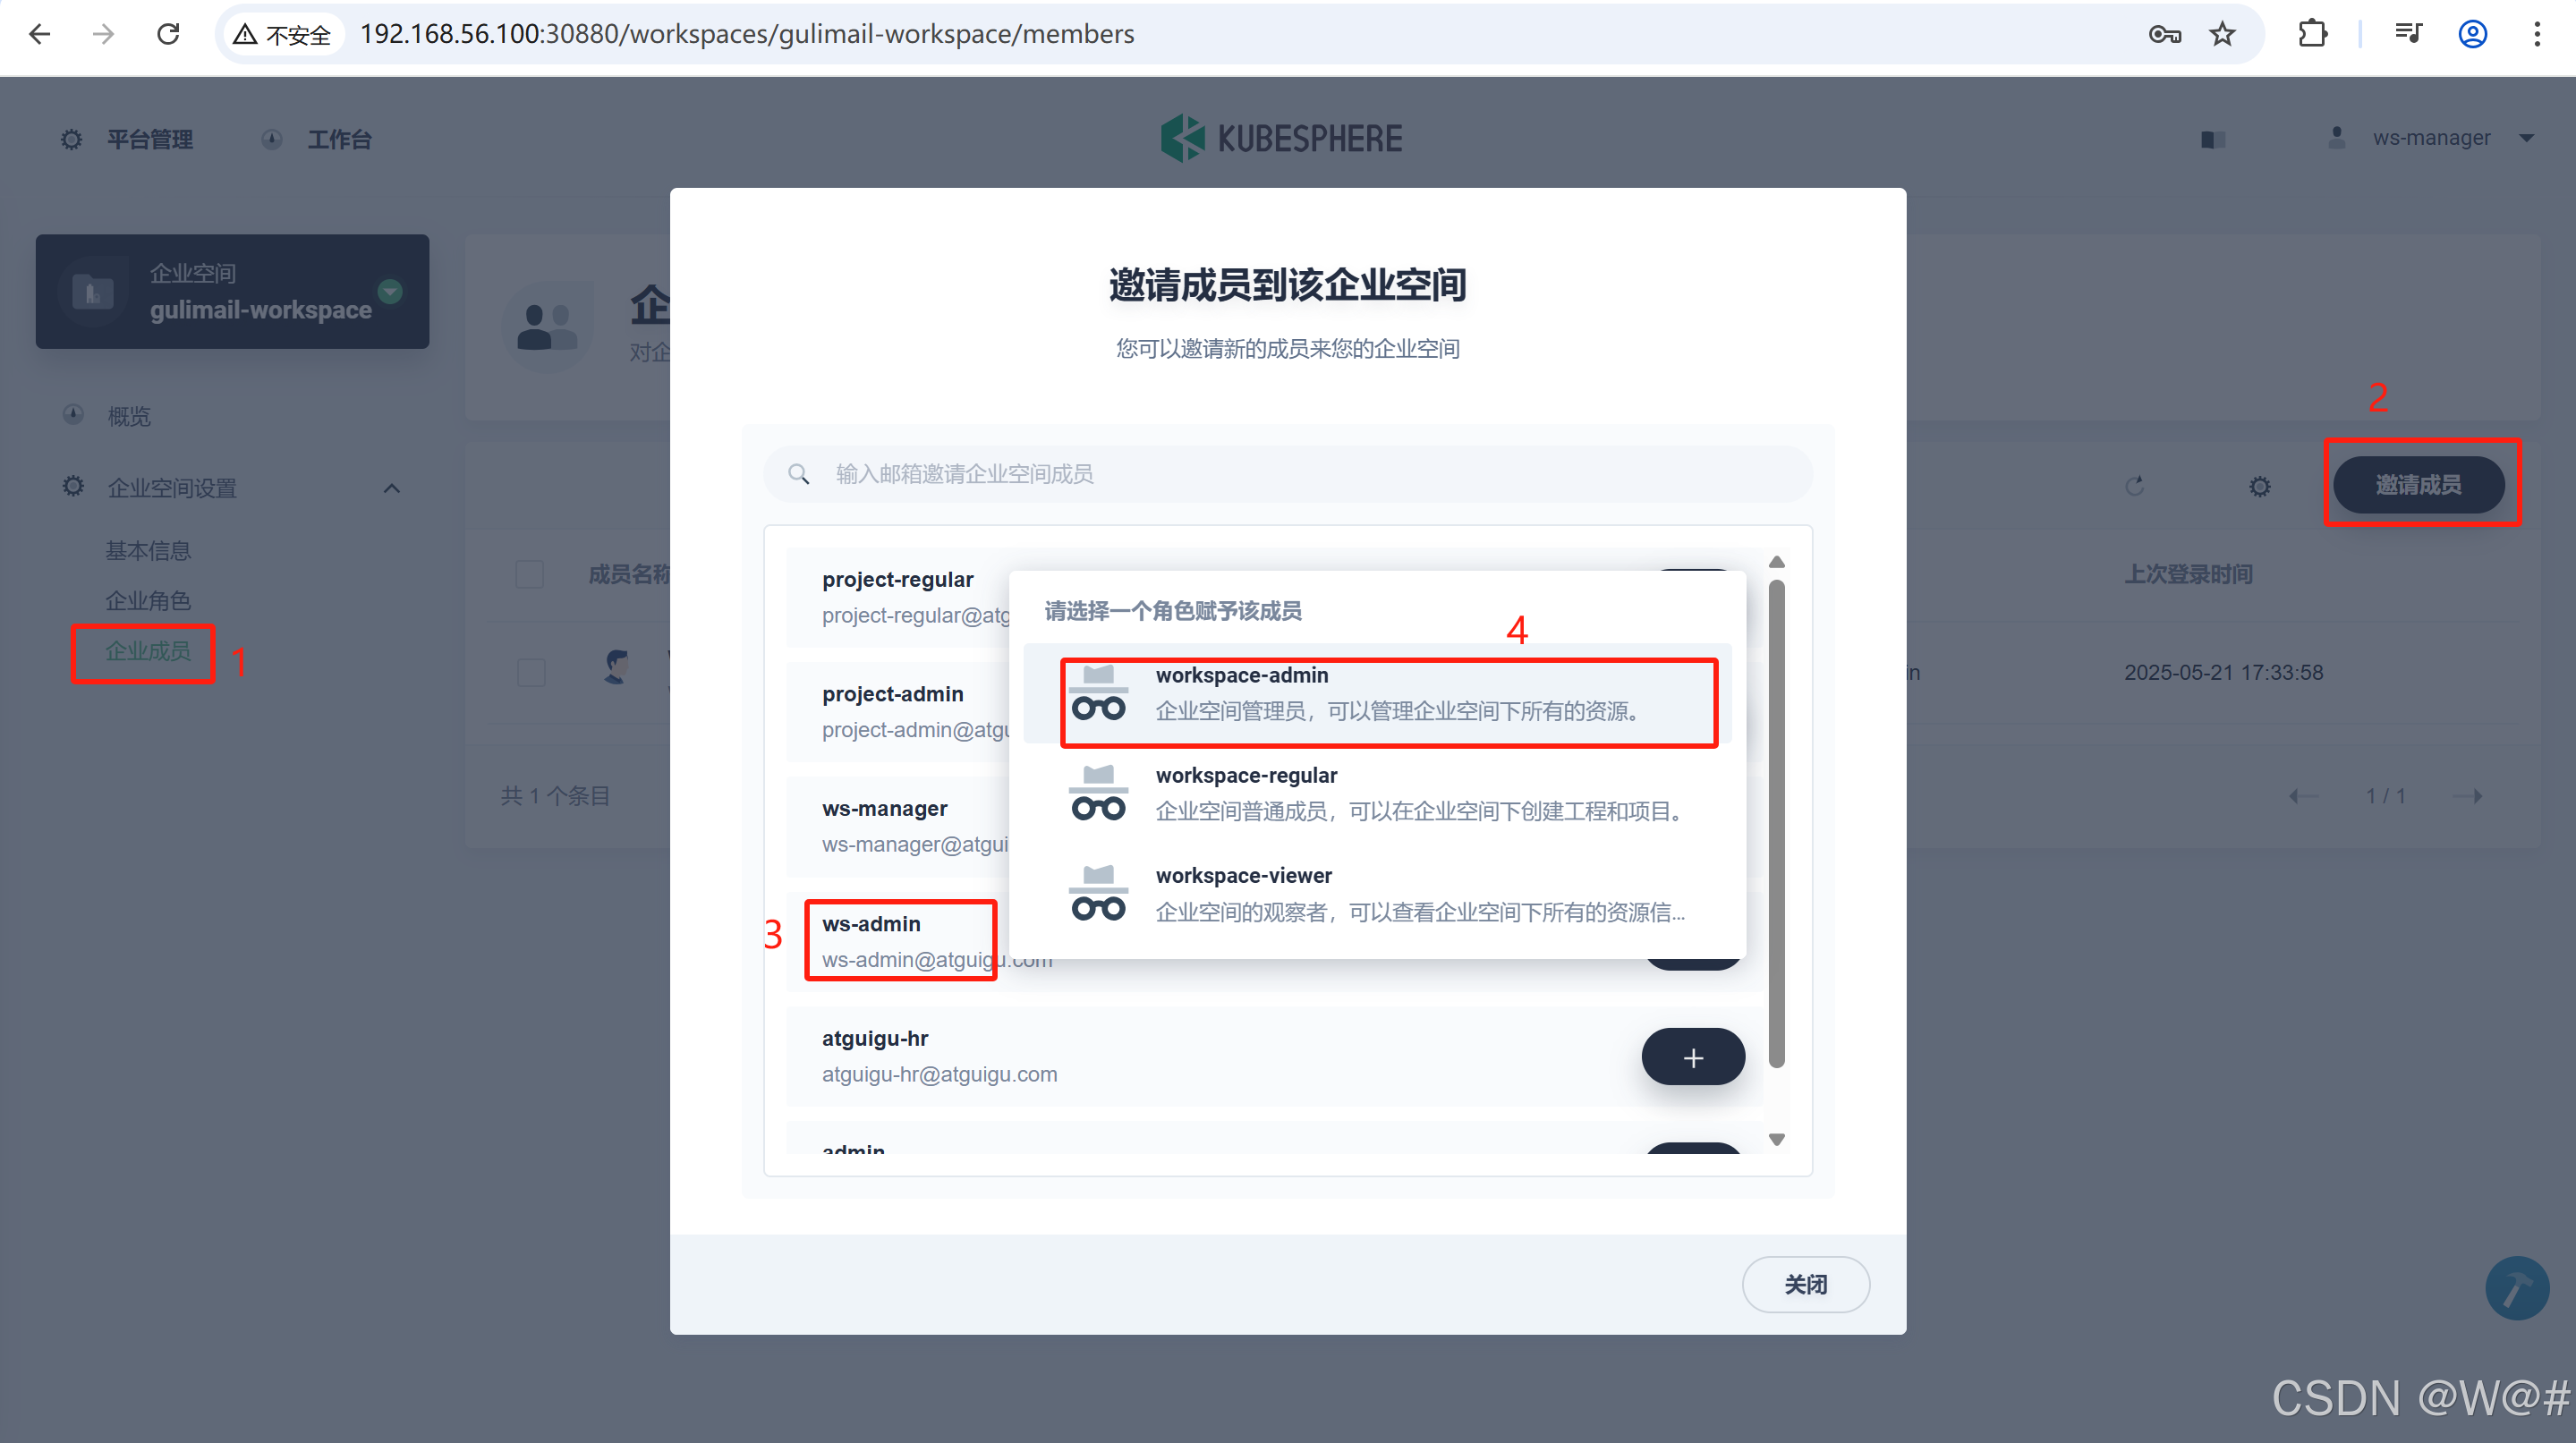Go to previous page of members
This screenshot has width=2576, height=1443.
click(2303, 796)
